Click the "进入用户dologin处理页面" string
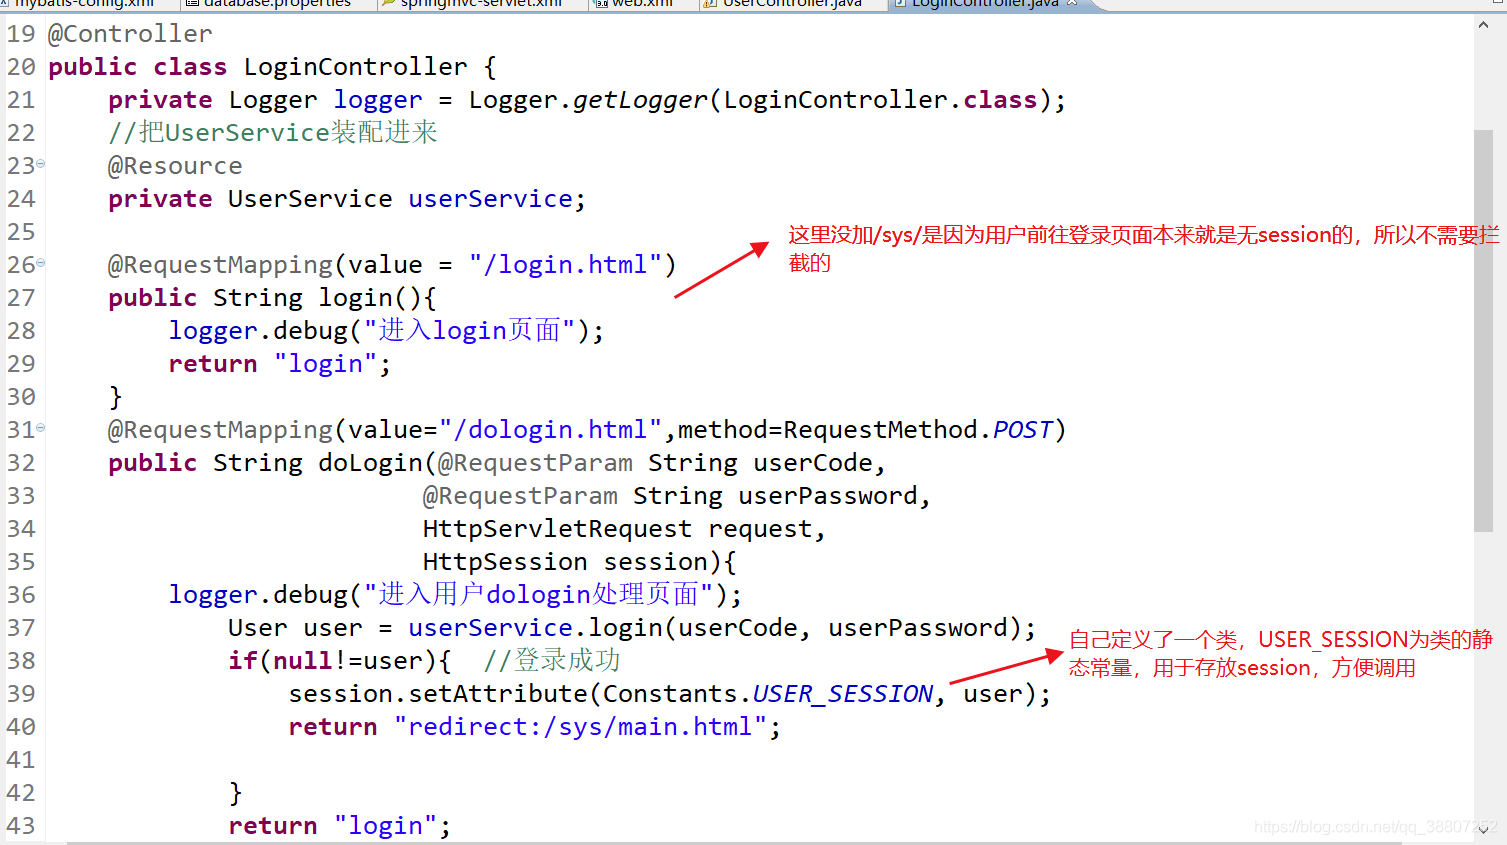This screenshot has width=1507, height=845. 538,595
